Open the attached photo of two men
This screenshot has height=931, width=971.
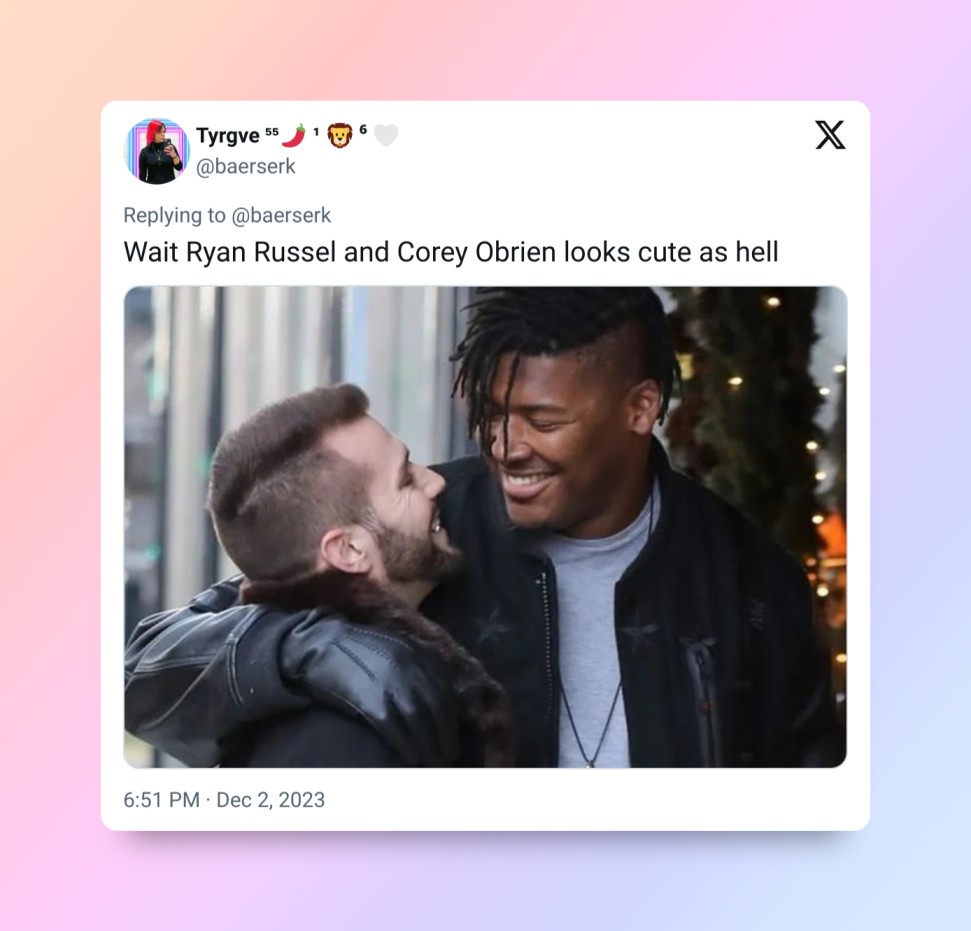point(486,527)
